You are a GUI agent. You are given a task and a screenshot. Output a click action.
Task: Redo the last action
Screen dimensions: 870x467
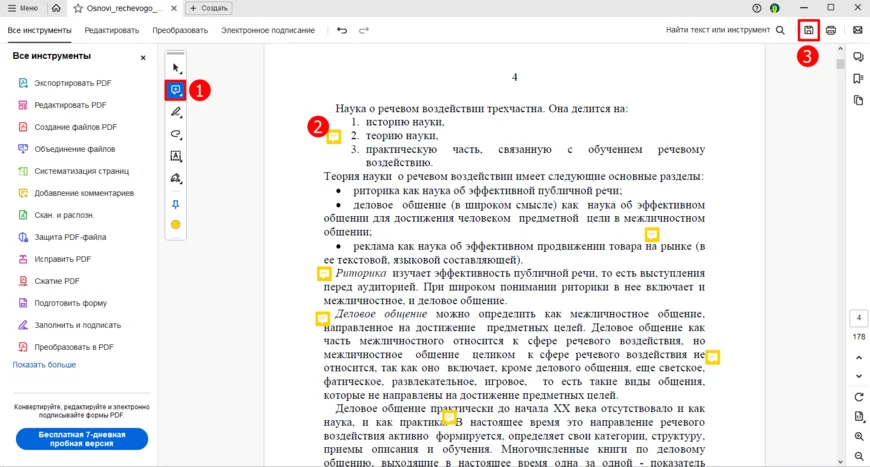[363, 30]
